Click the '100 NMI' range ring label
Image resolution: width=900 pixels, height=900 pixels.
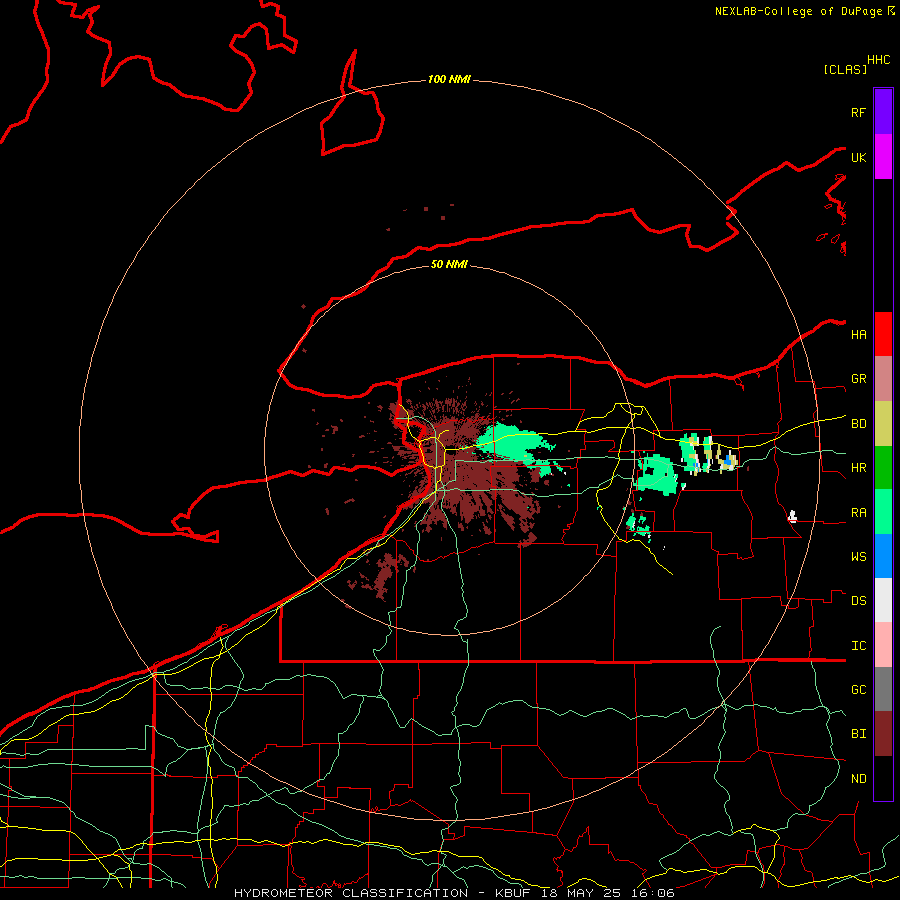(449, 79)
